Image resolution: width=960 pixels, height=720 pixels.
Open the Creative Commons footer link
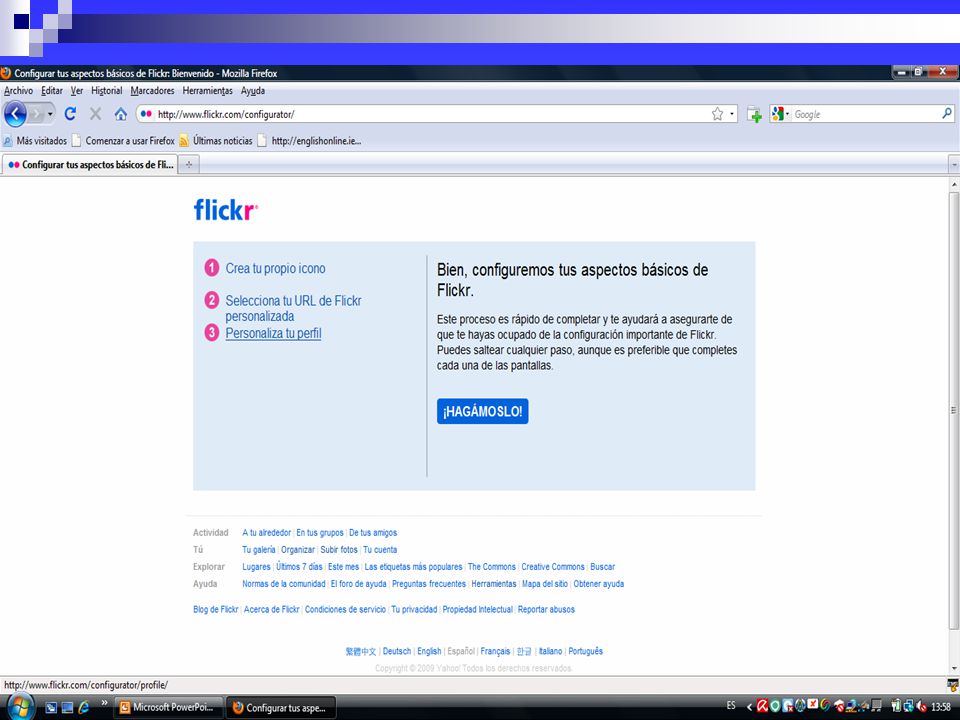coord(553,567)
